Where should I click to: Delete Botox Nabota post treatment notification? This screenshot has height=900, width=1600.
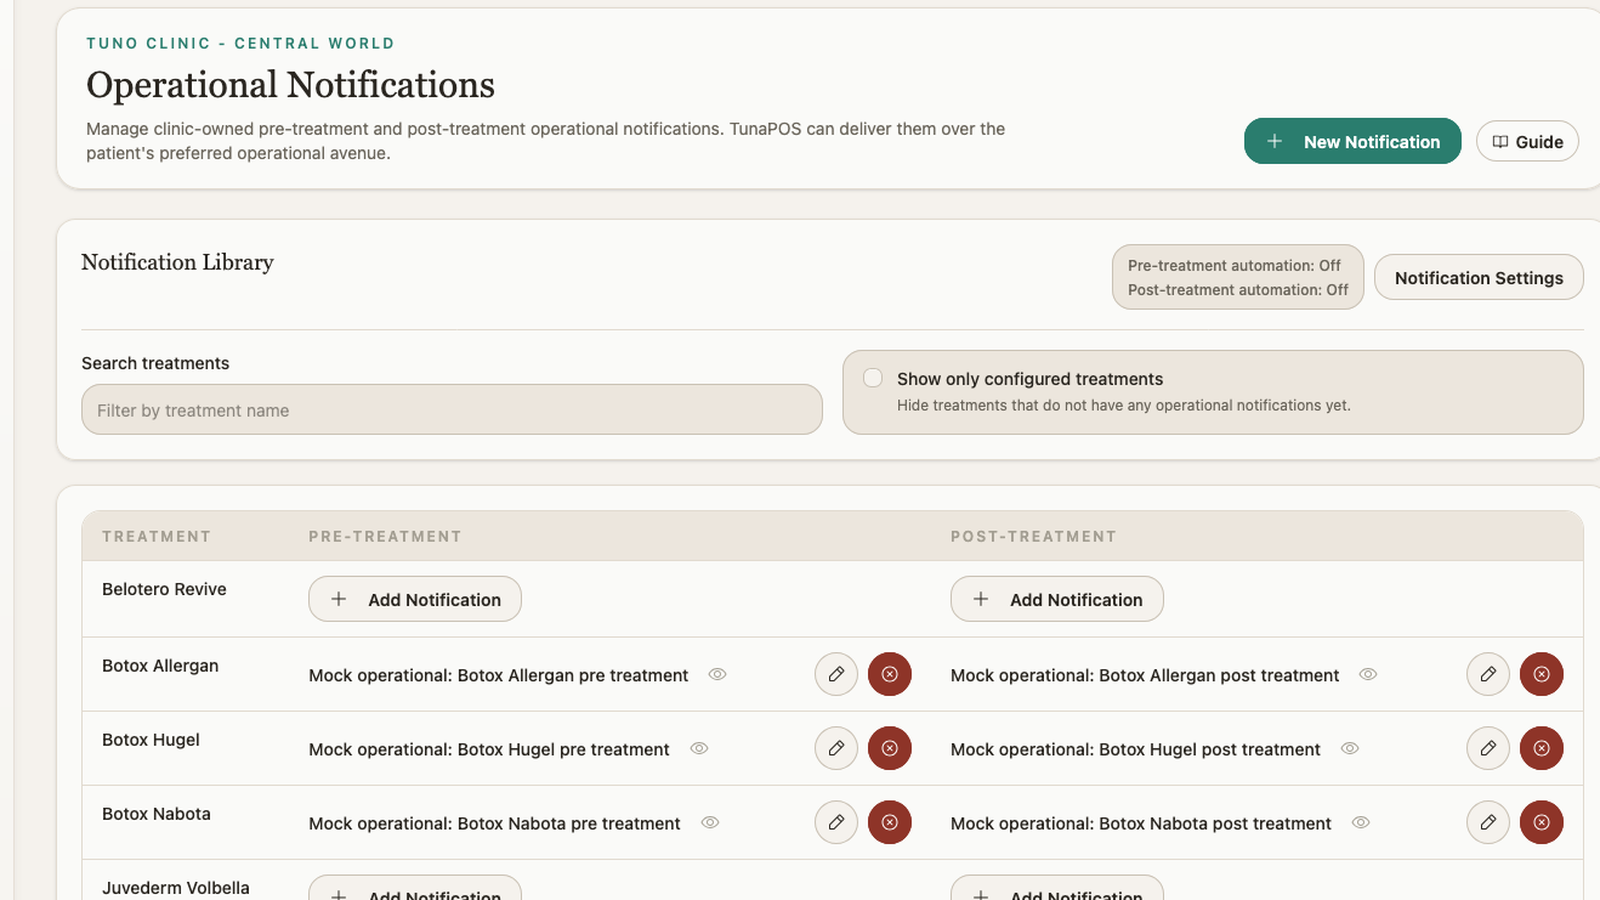click(1541, 822)
